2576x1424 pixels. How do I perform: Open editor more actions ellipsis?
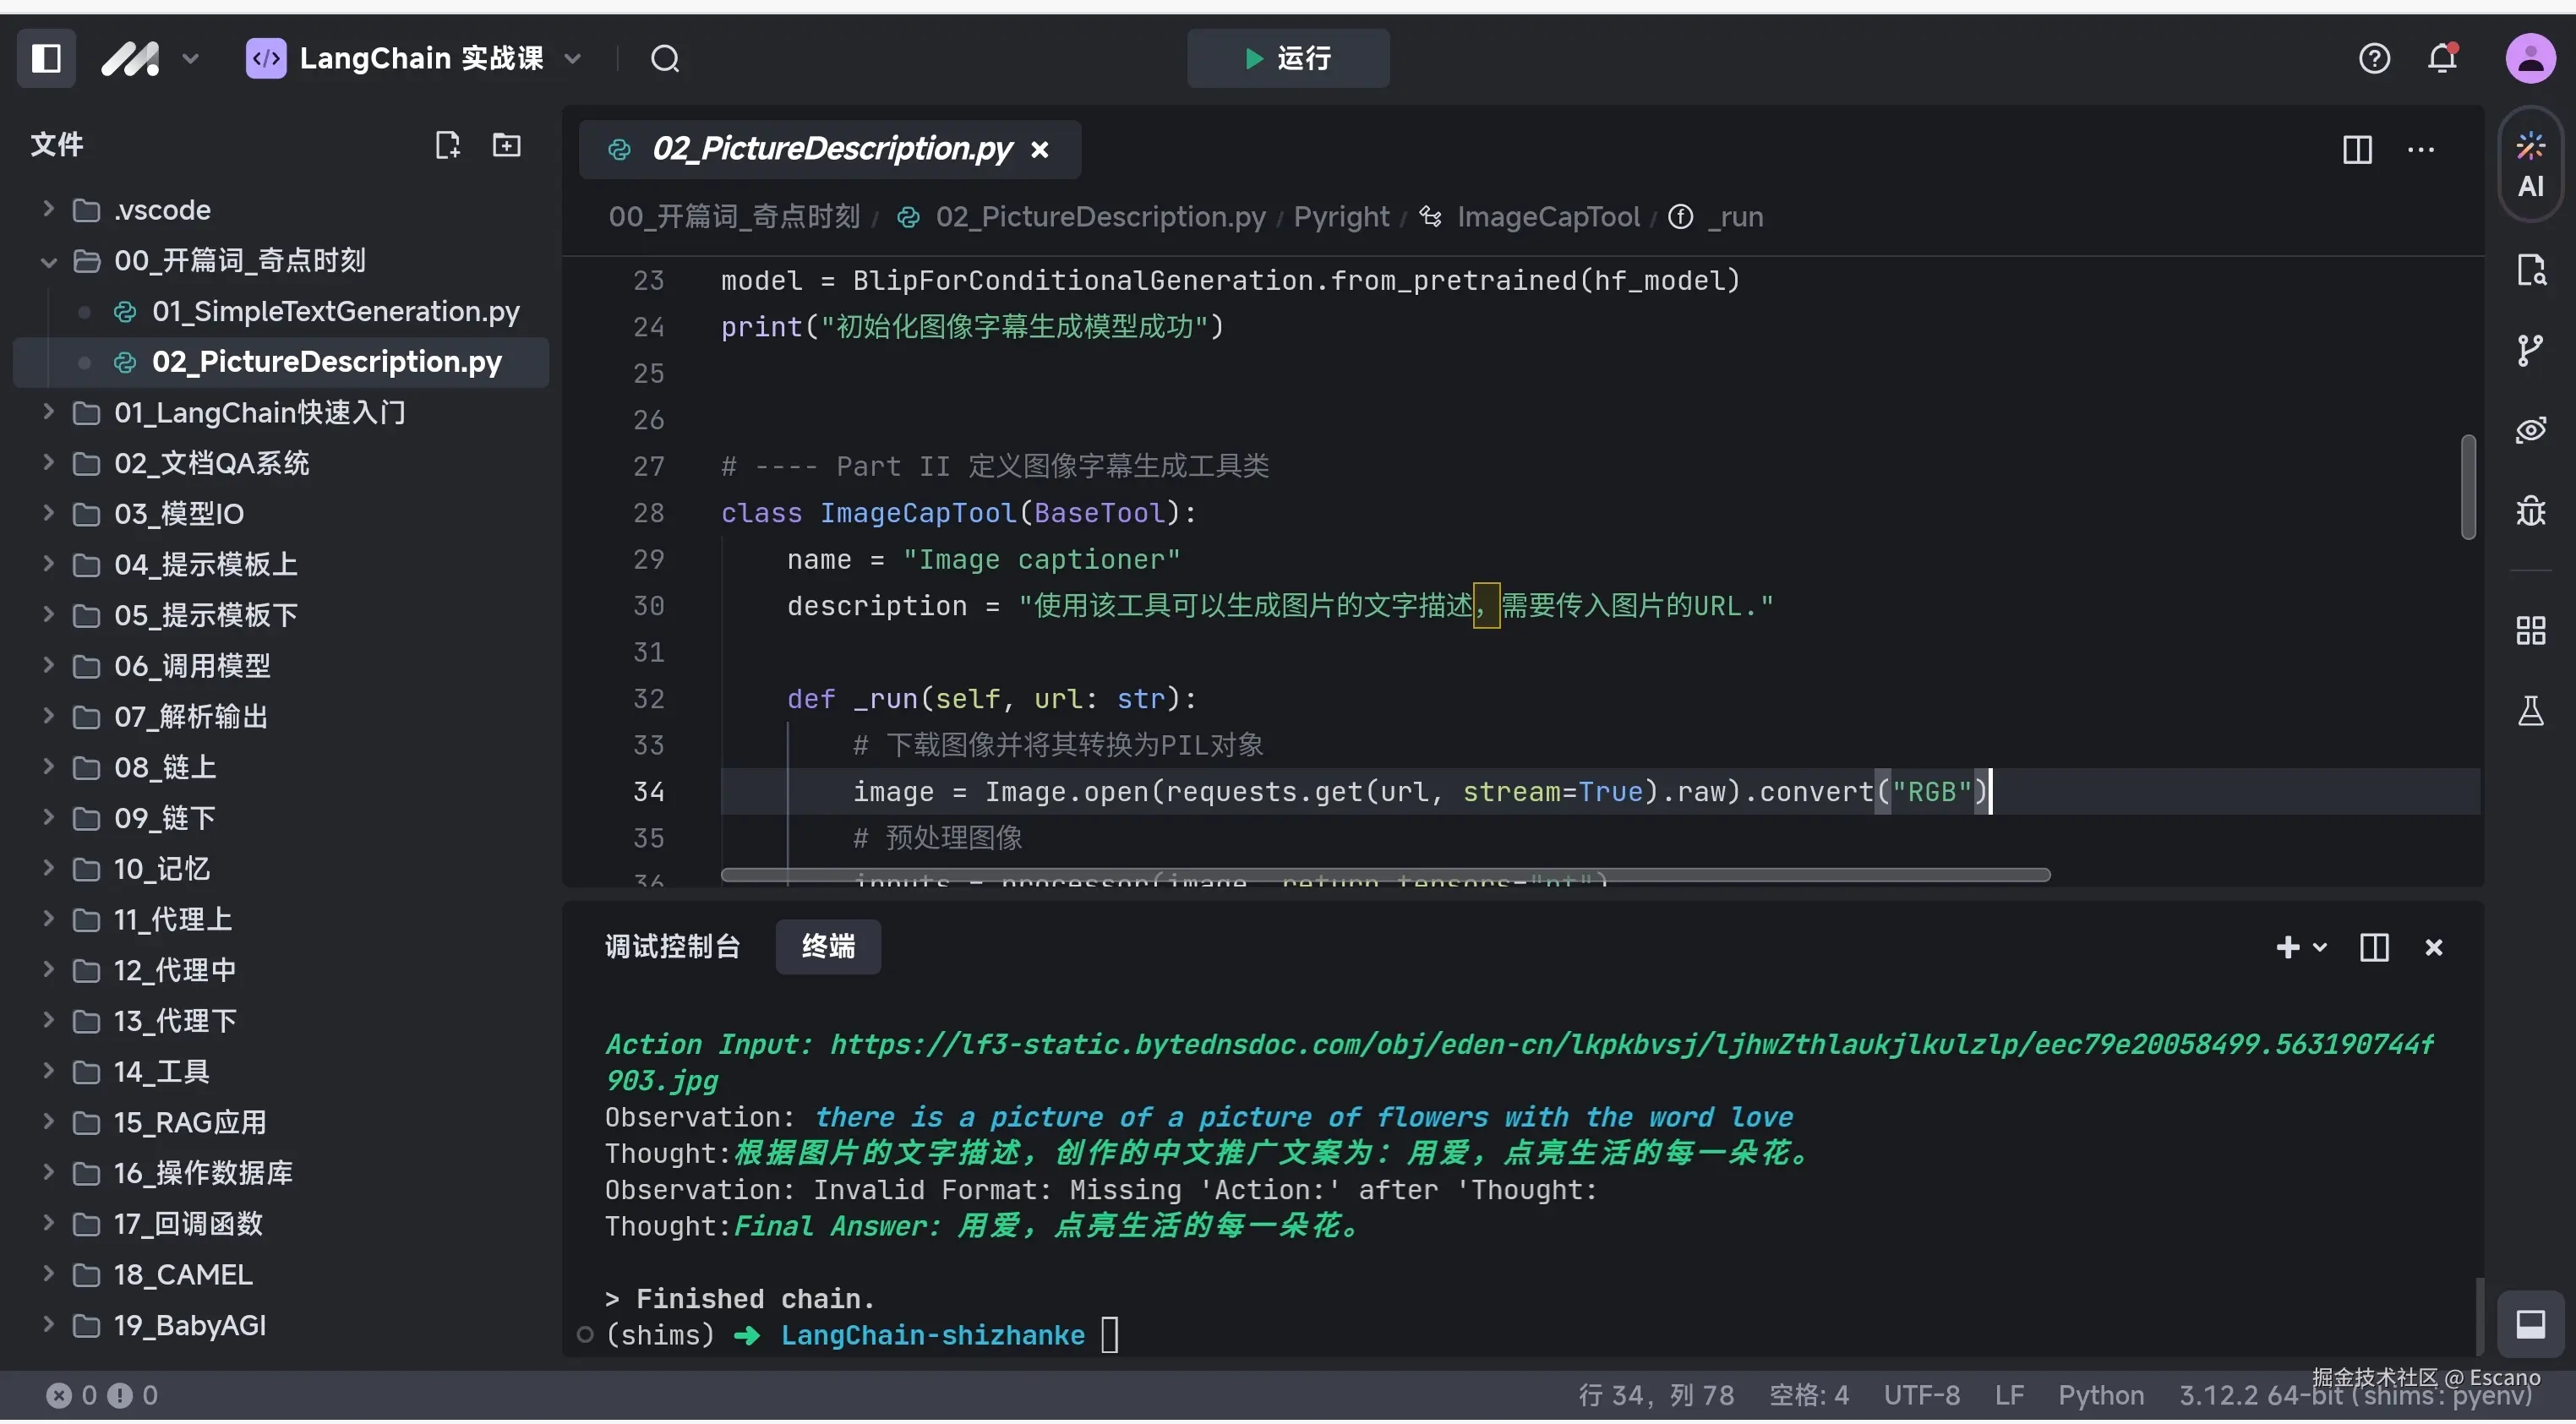click(2420, 150)
